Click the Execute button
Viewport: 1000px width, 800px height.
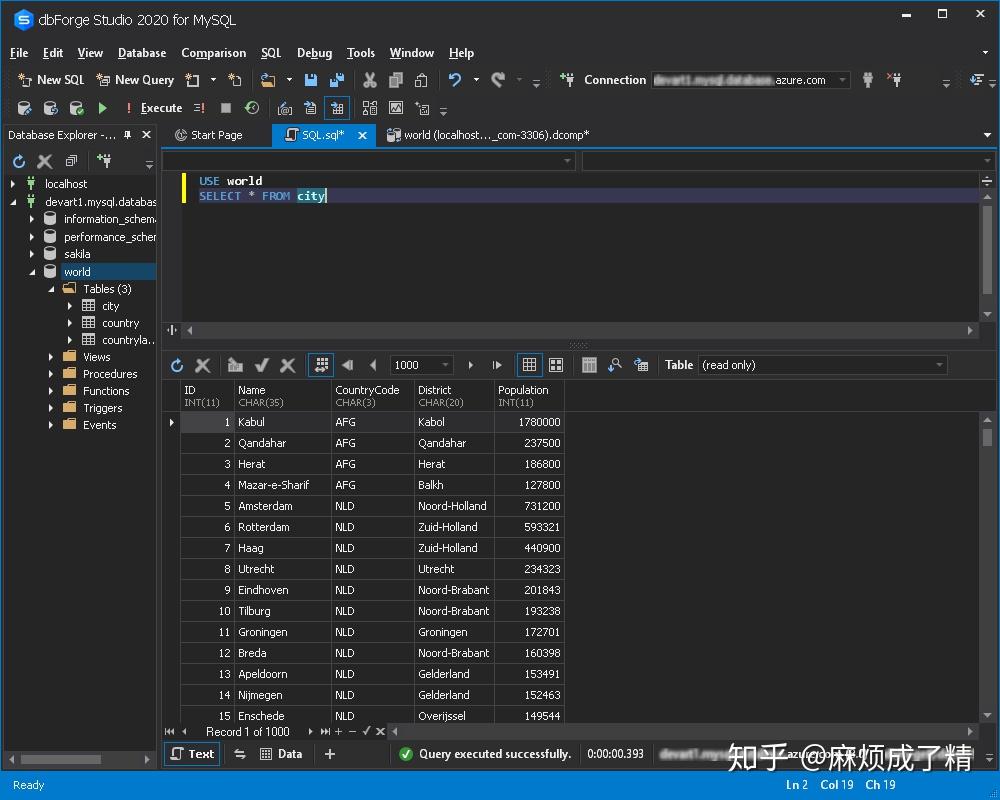click(x=160, y=107)
